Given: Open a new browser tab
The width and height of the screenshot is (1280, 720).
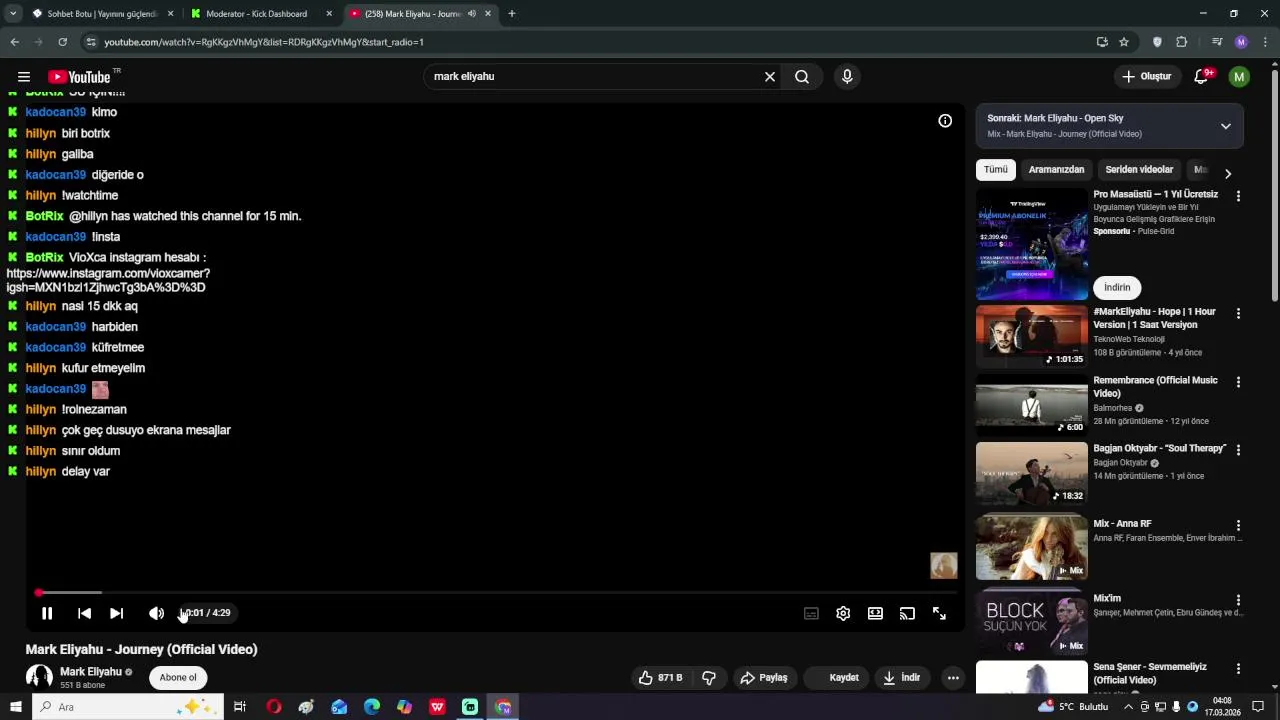Looking at the screenshot, I should [512, 14].
